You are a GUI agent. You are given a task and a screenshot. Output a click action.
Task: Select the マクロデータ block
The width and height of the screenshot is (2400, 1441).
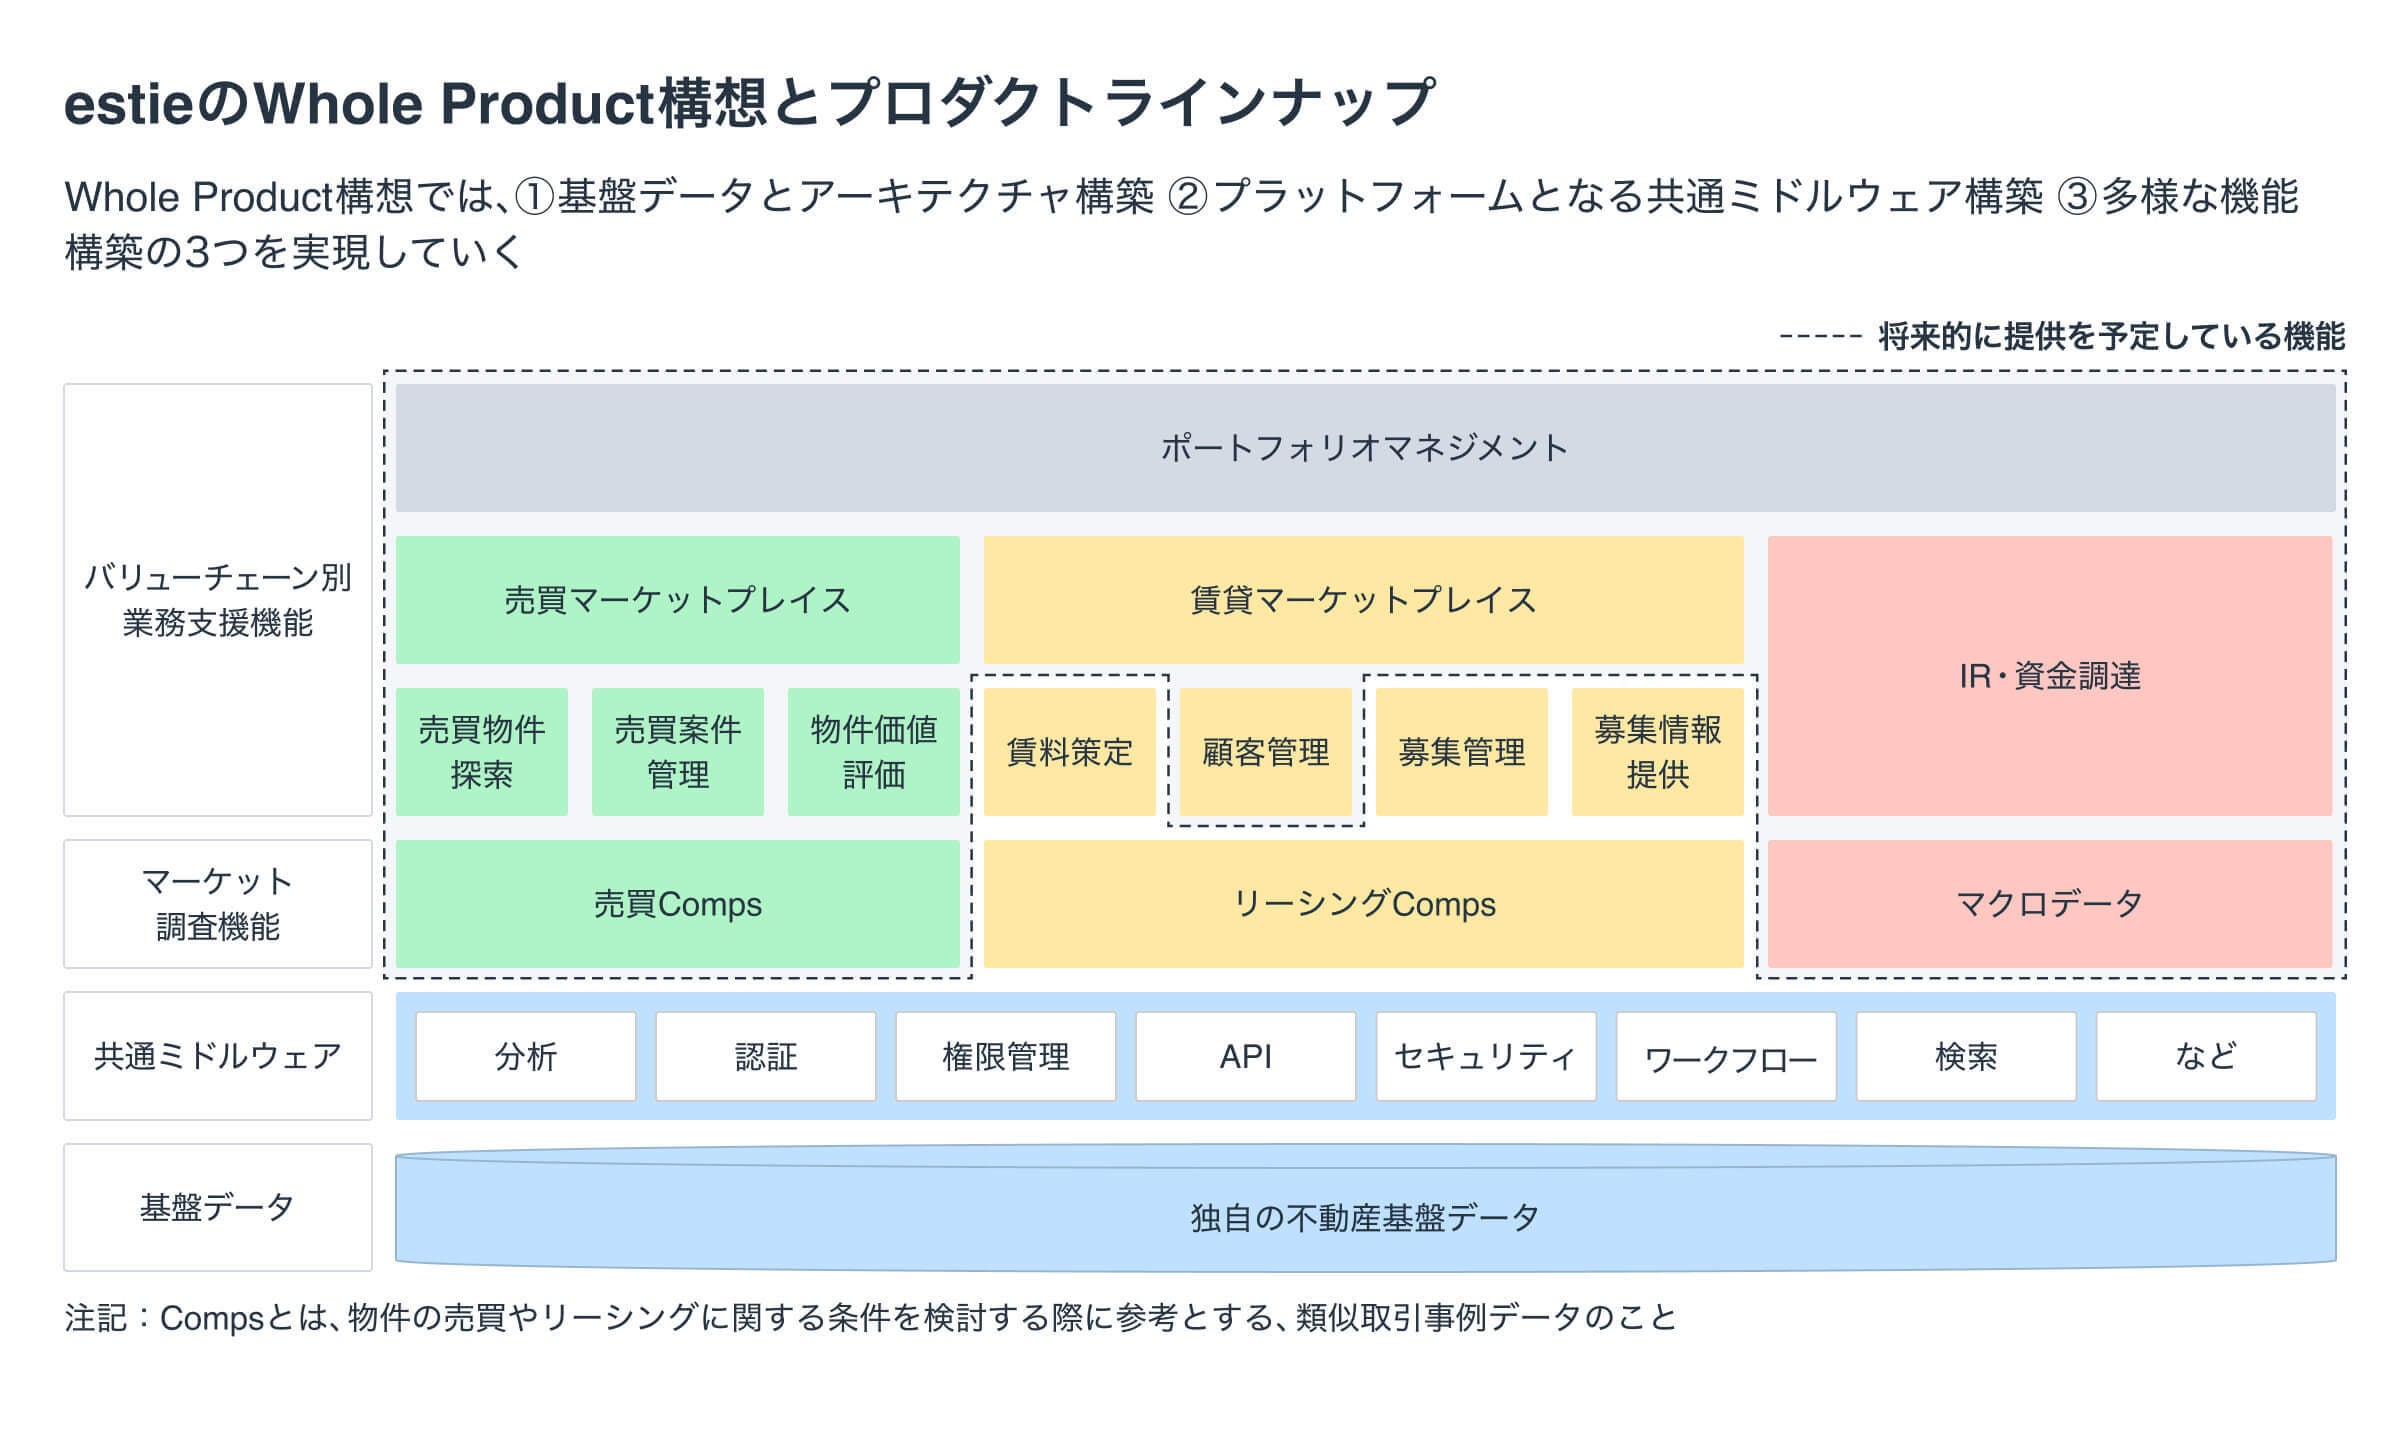click(2049, 904)
